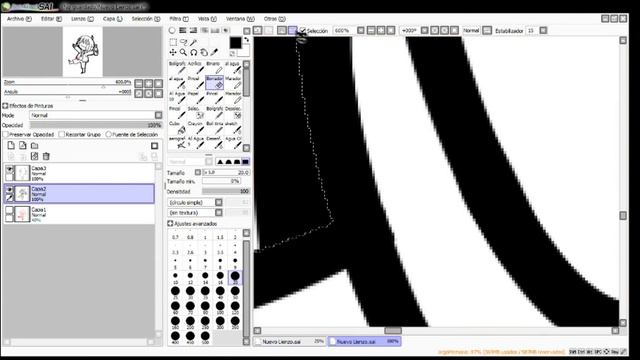
Task: Toggle the Selección checkbox in toolbar
Action: point(303,30)
